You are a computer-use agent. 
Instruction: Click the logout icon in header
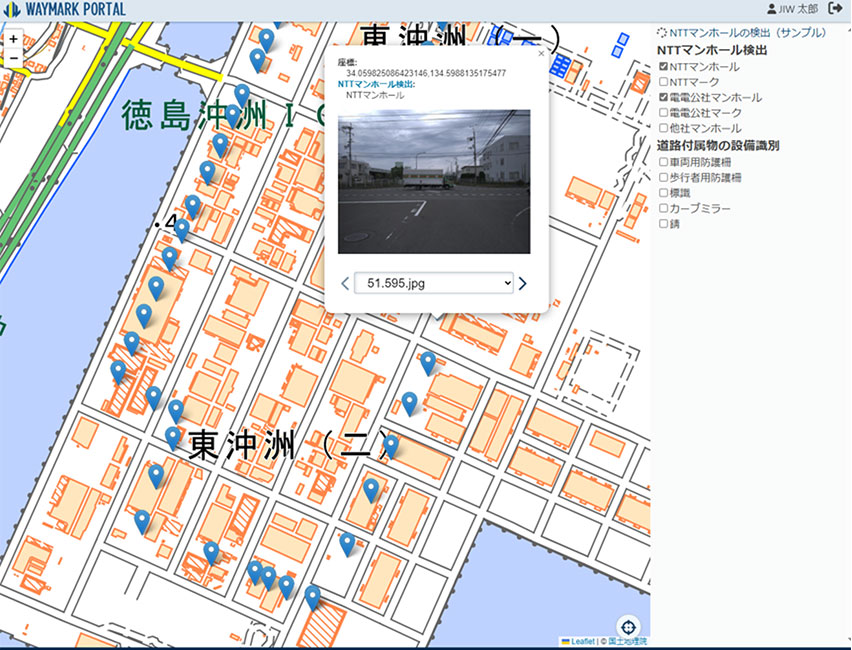836,9
